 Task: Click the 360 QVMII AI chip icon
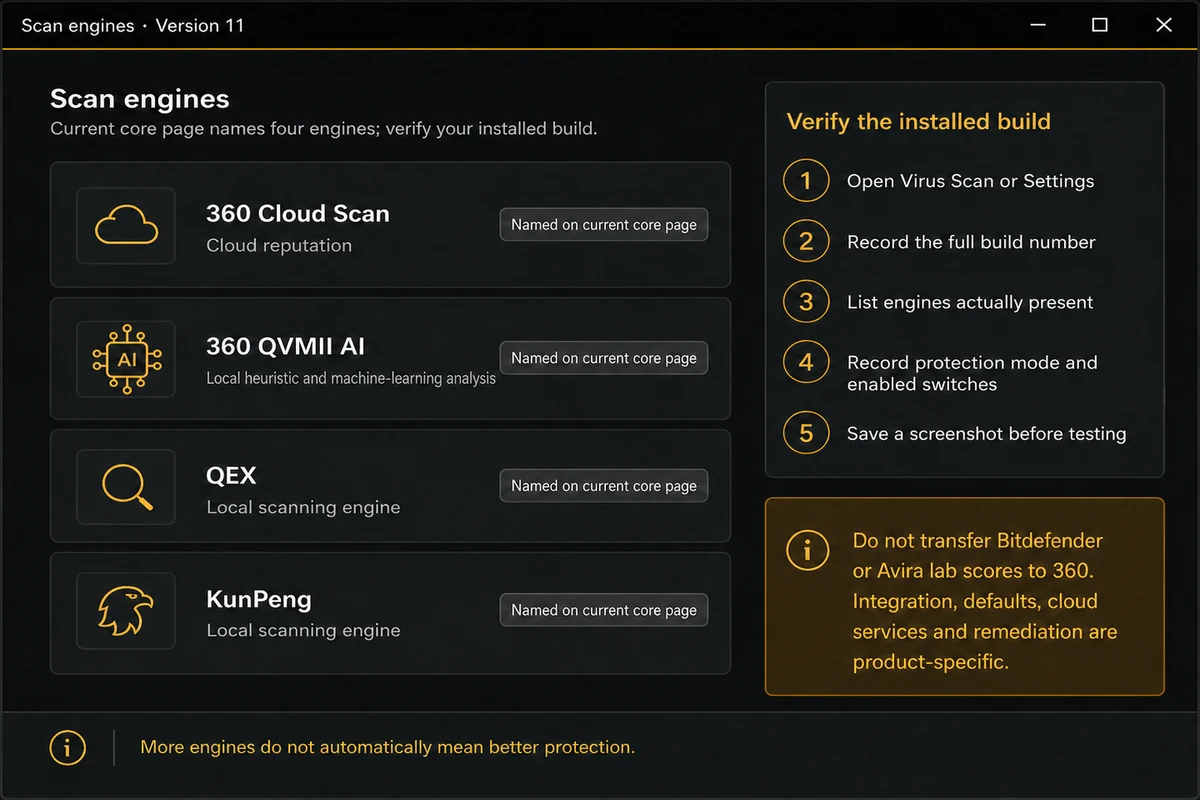[x=126, y=359]
